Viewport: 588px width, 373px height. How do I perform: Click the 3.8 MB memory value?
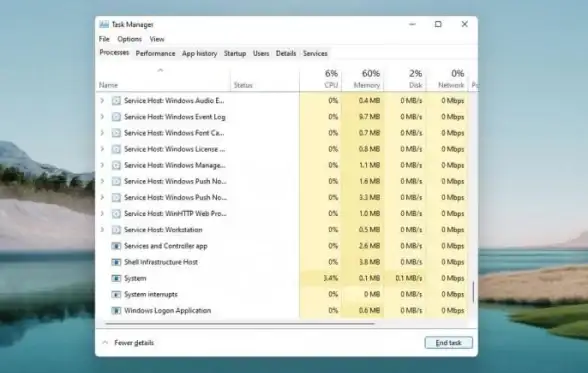pos(369,262)
